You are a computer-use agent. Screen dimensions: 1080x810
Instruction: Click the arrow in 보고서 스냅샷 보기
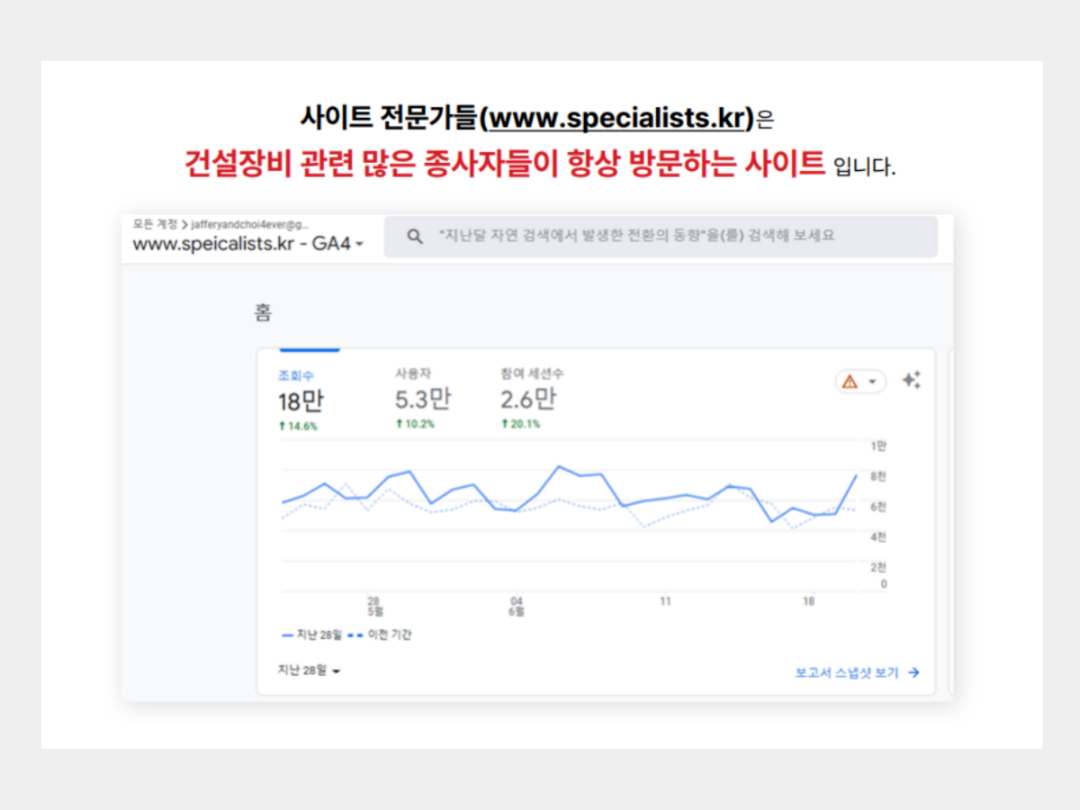913,673
